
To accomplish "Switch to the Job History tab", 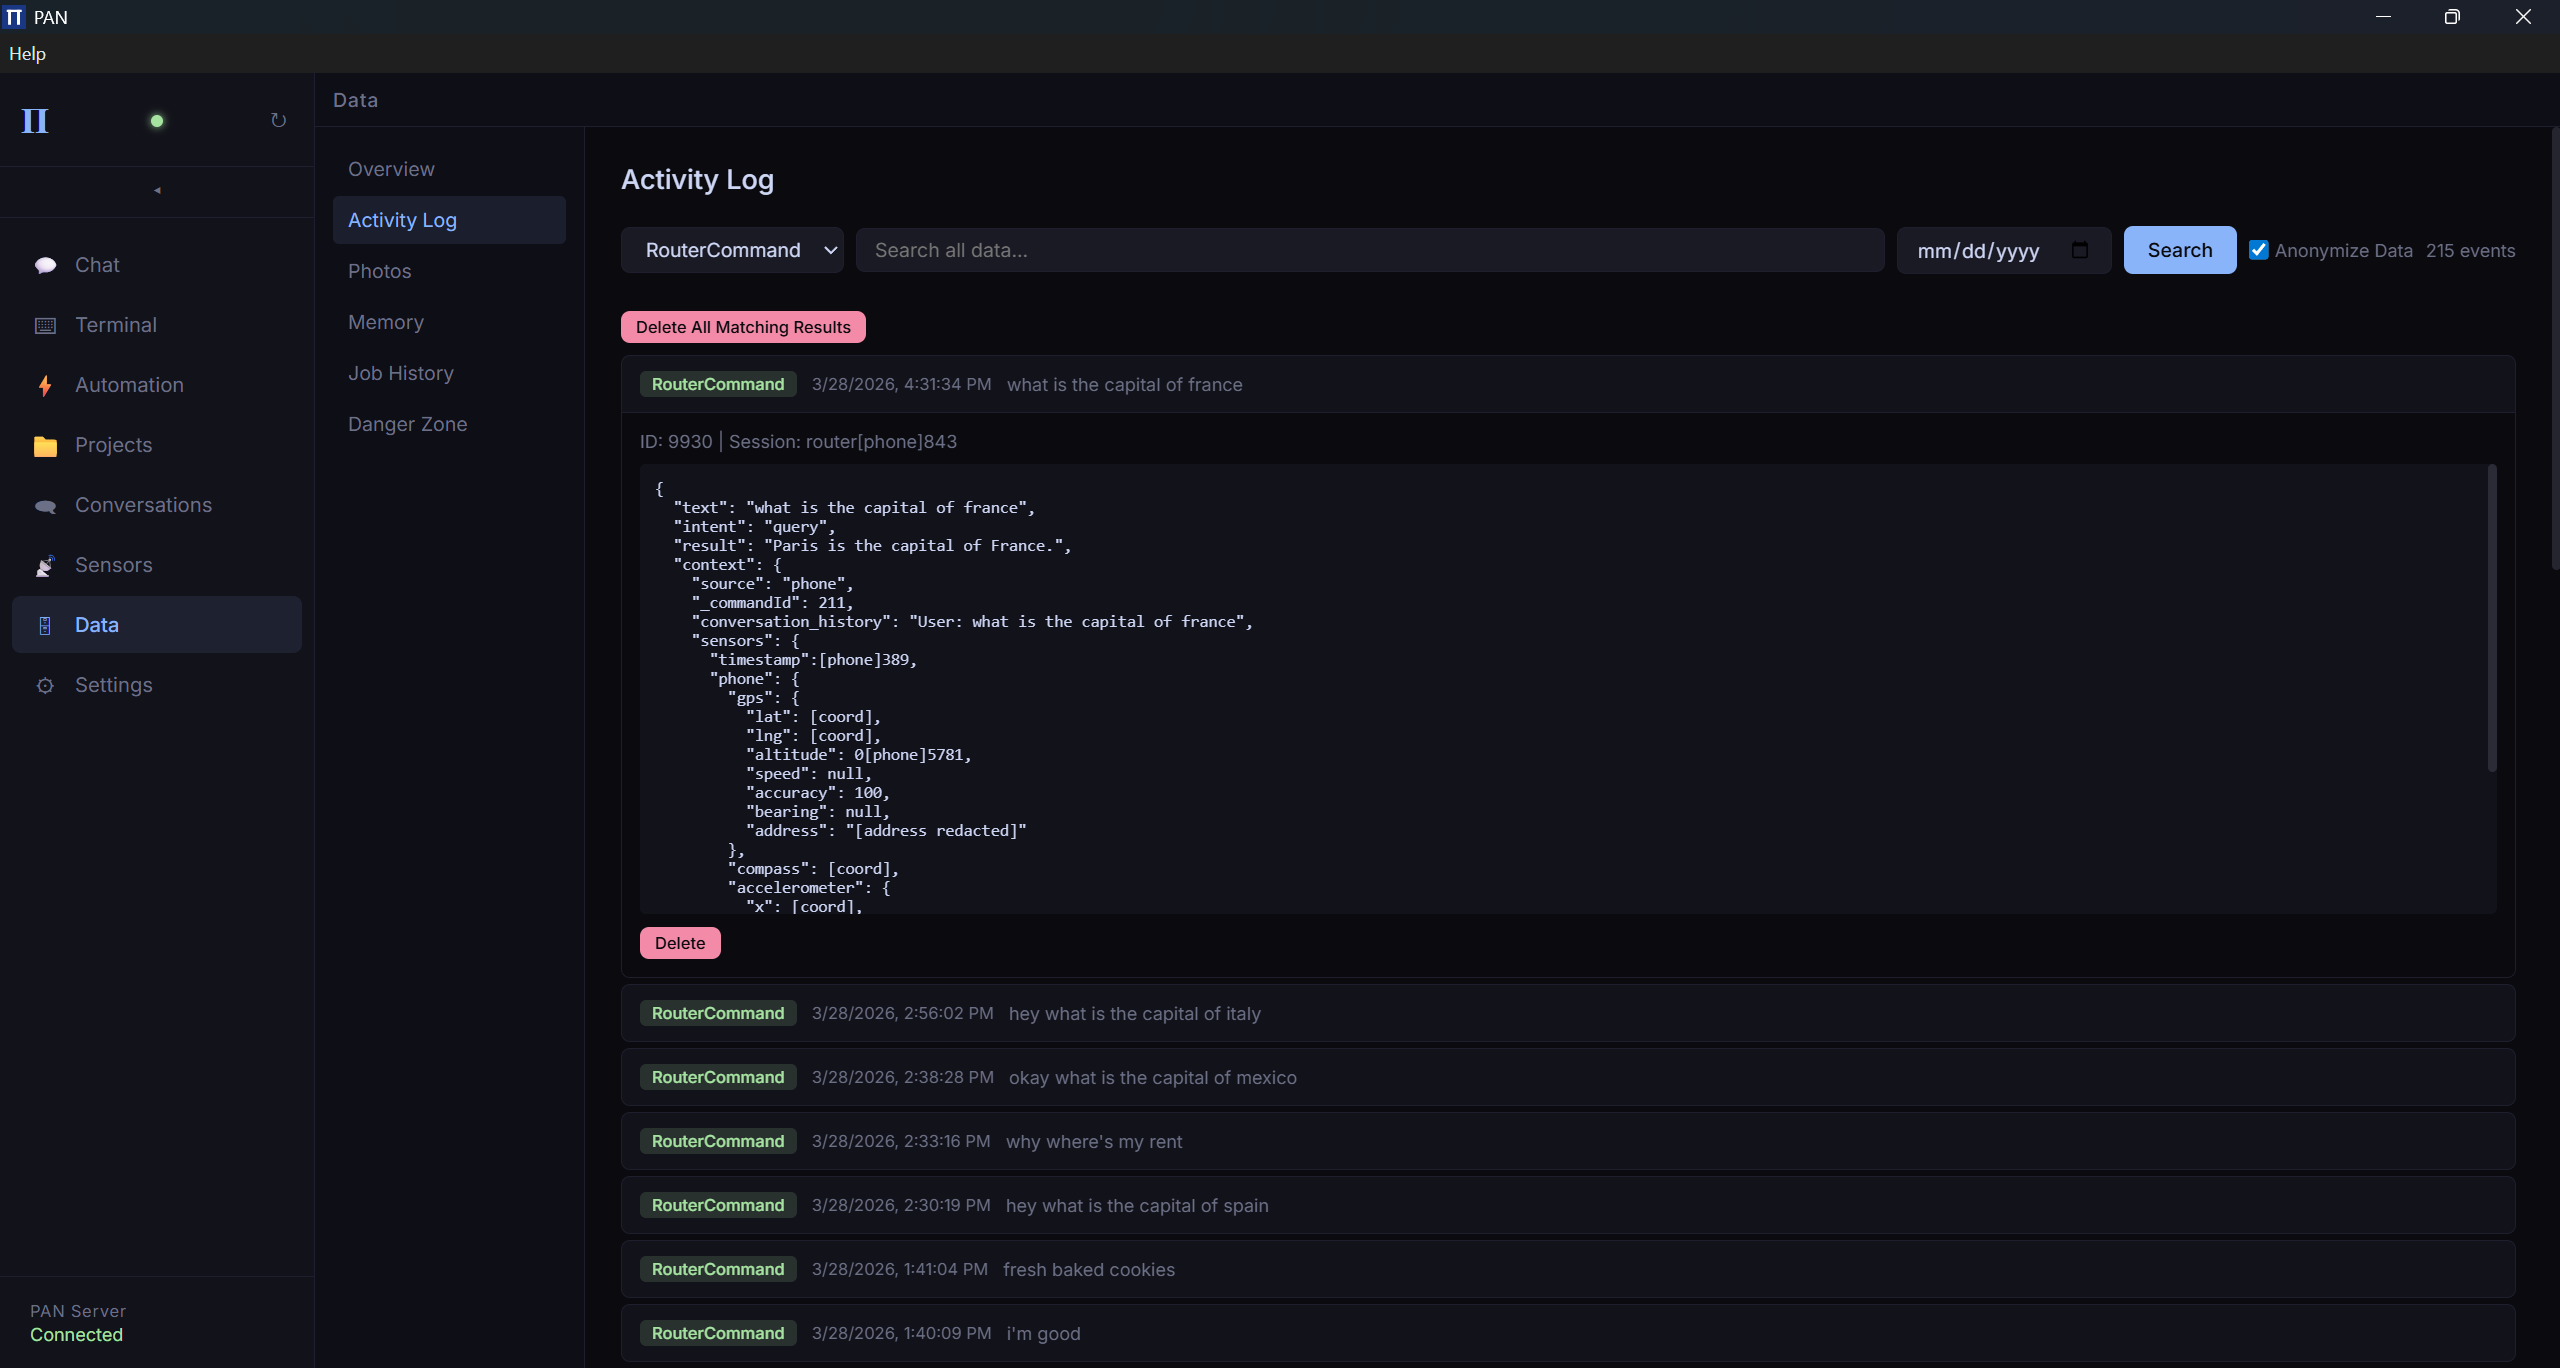I will (x=400, y=373).
